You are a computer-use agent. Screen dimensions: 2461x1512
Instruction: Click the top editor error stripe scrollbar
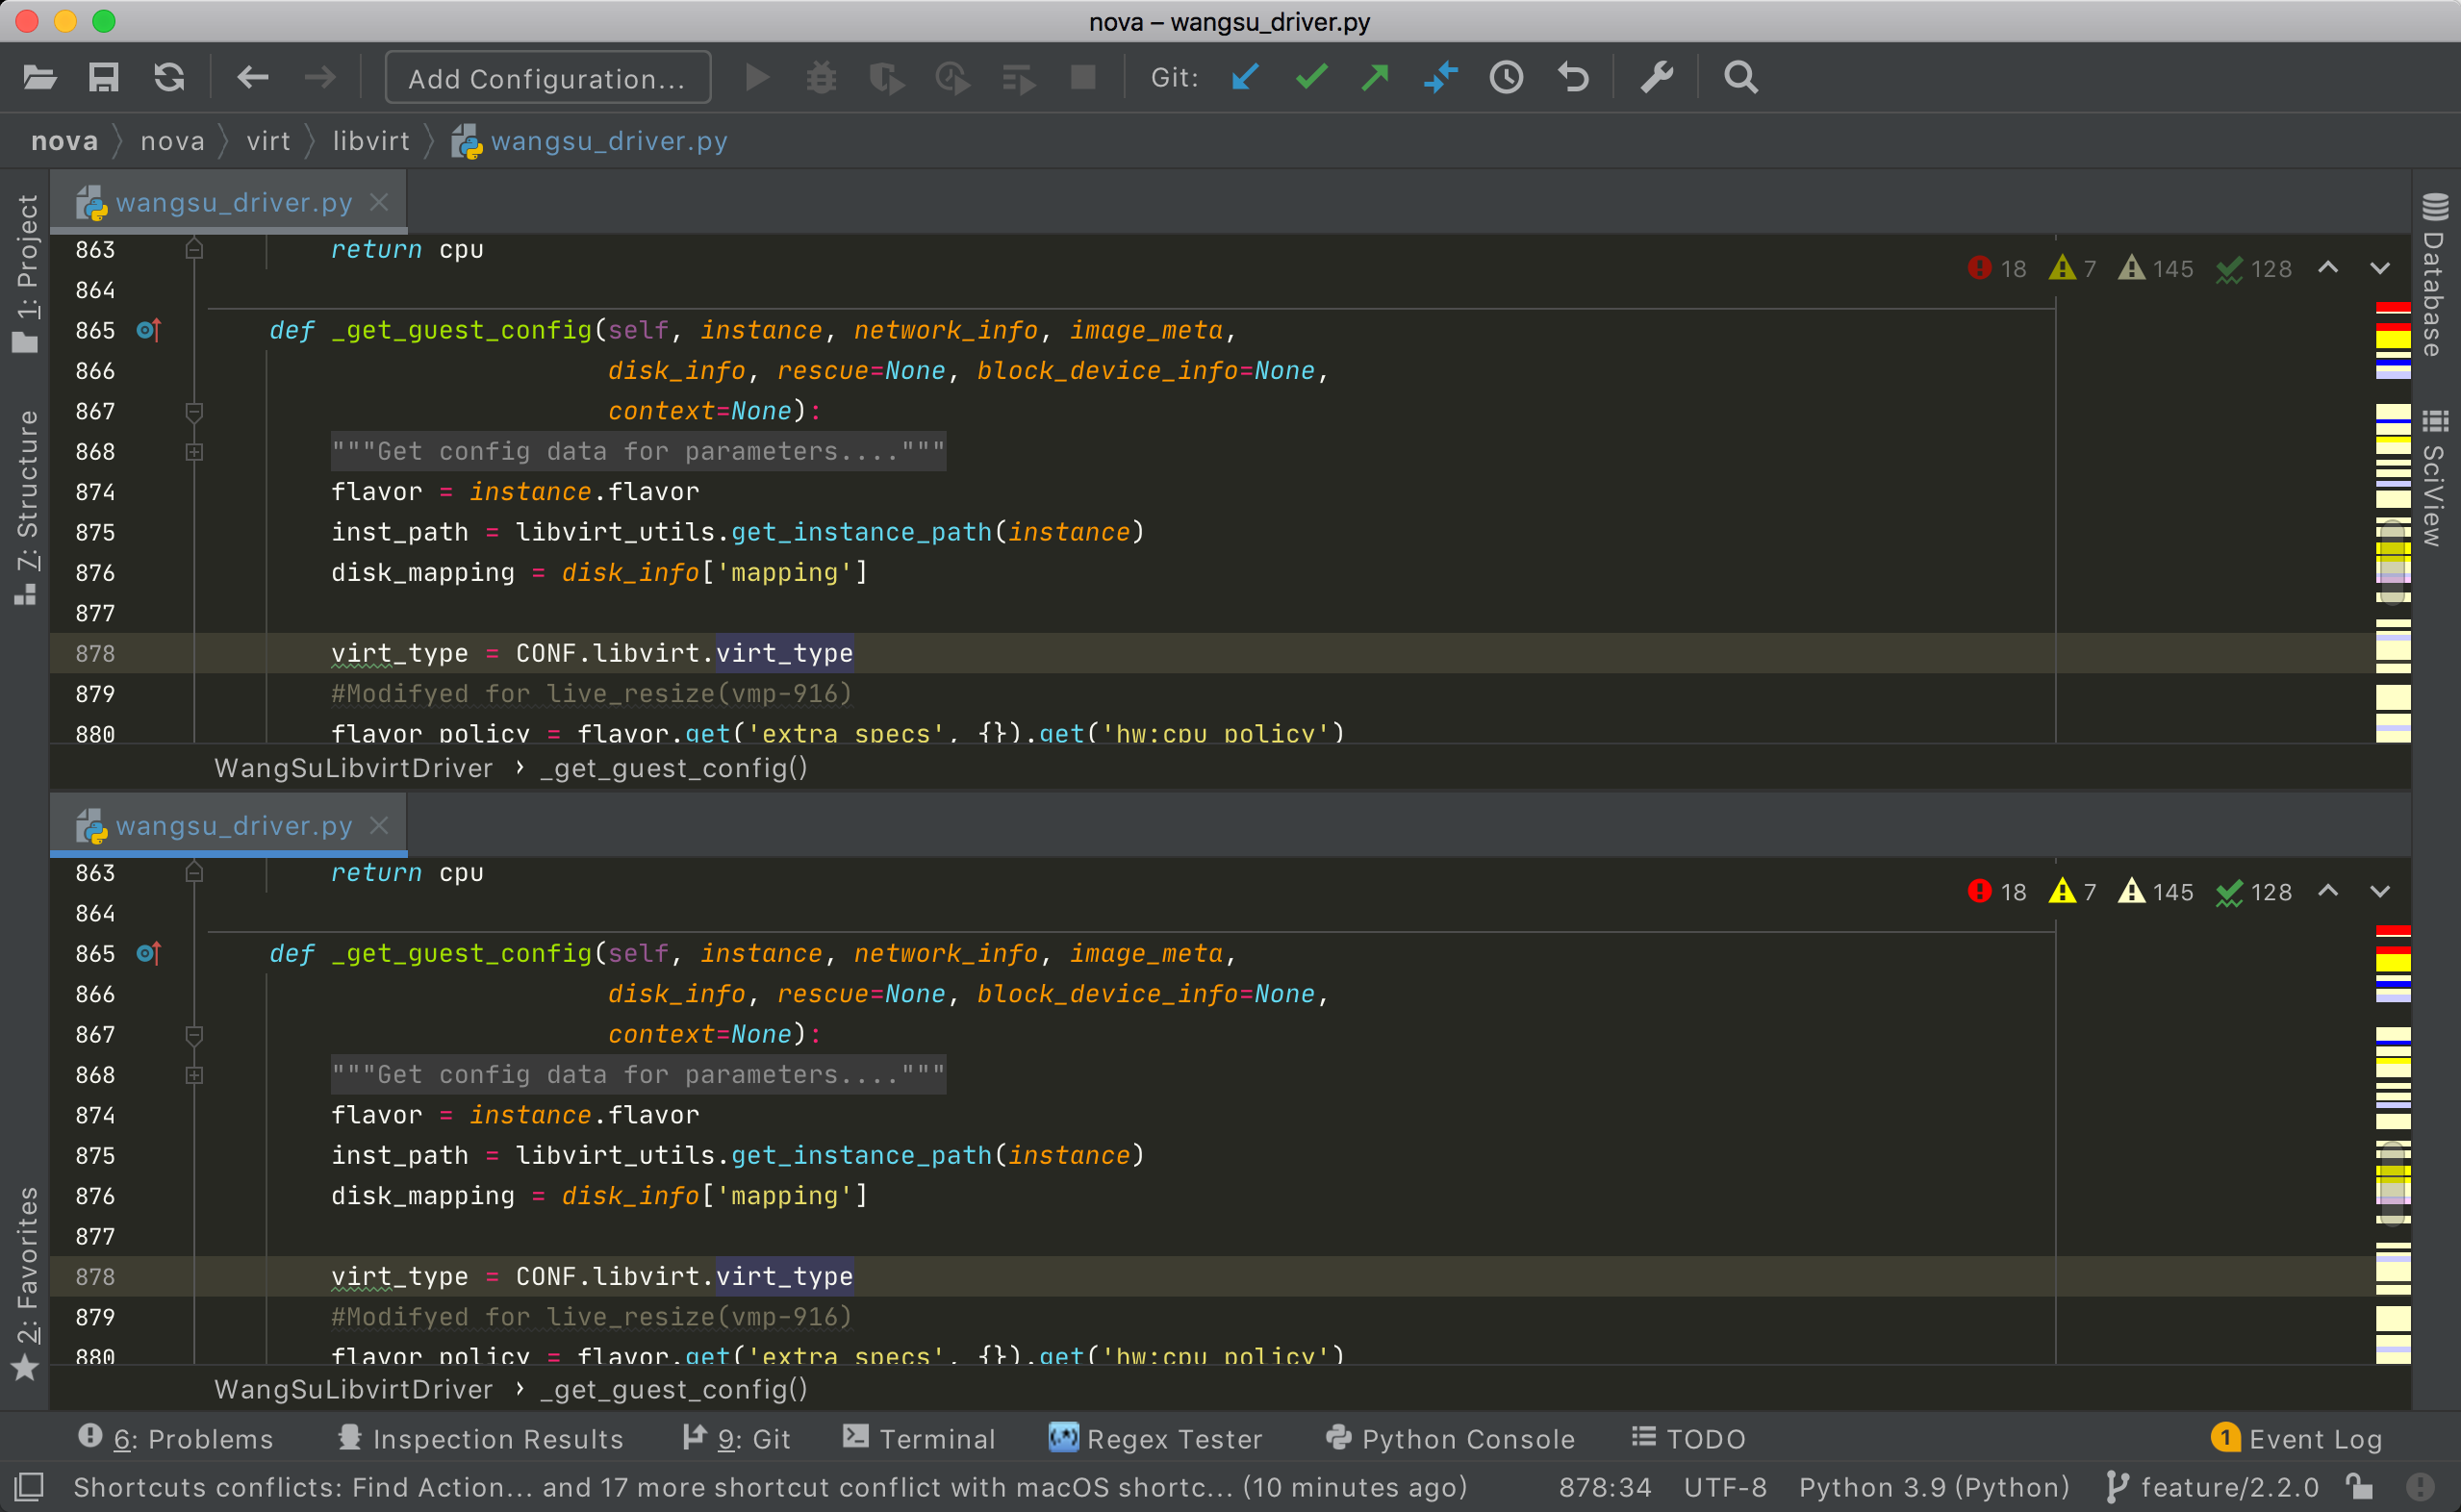(x=2392, y=520)
